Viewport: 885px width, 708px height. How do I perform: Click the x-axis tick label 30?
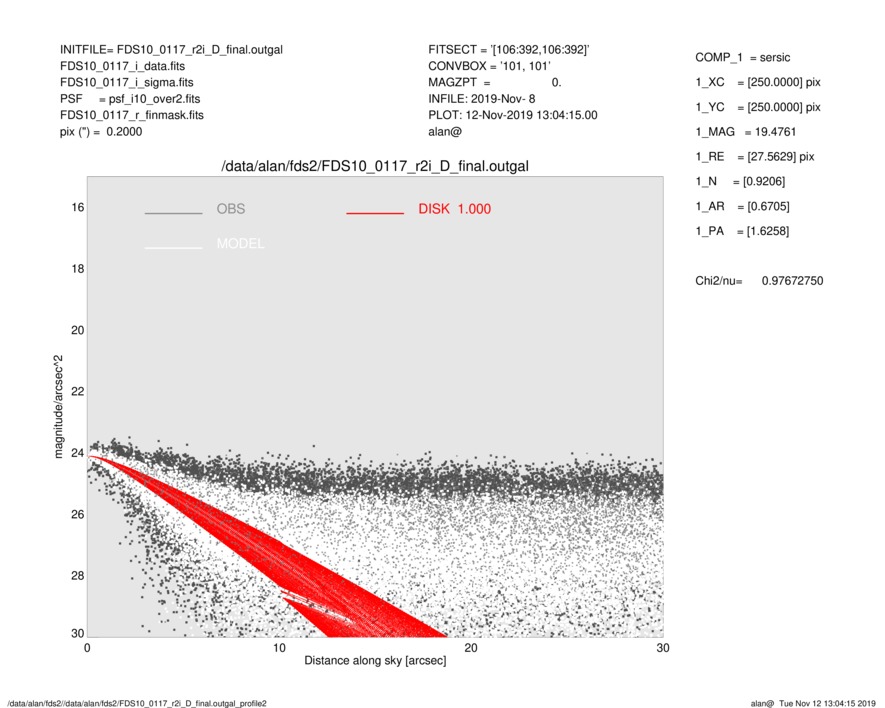tap(663, 648)
